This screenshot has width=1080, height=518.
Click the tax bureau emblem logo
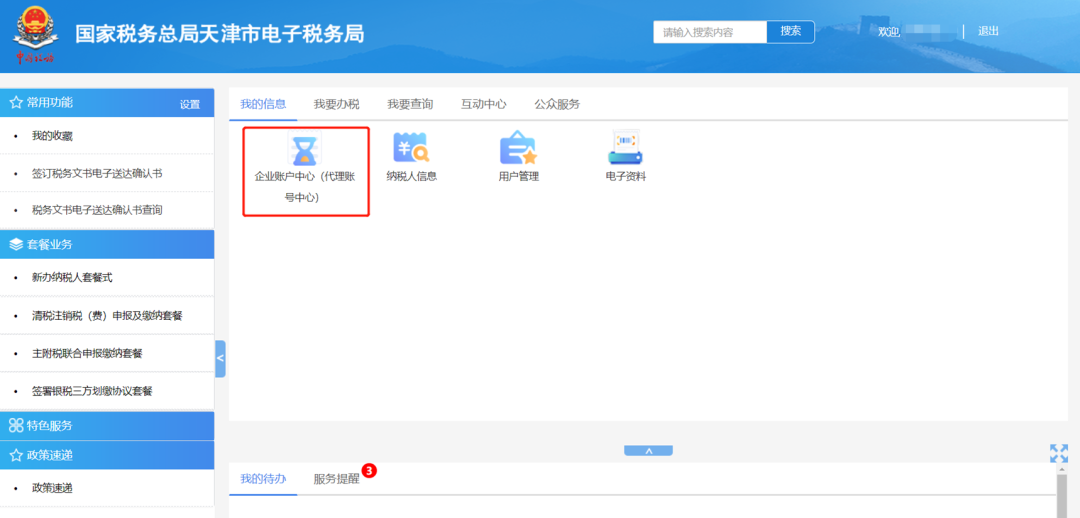(36, 34)
